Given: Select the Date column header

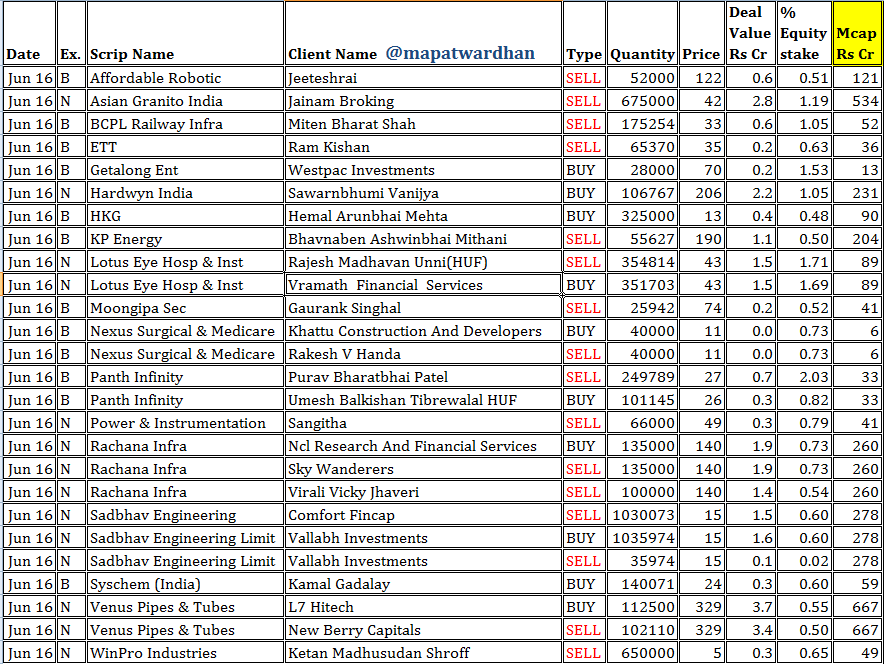Looking at the screenshot, I should [25, 55].
